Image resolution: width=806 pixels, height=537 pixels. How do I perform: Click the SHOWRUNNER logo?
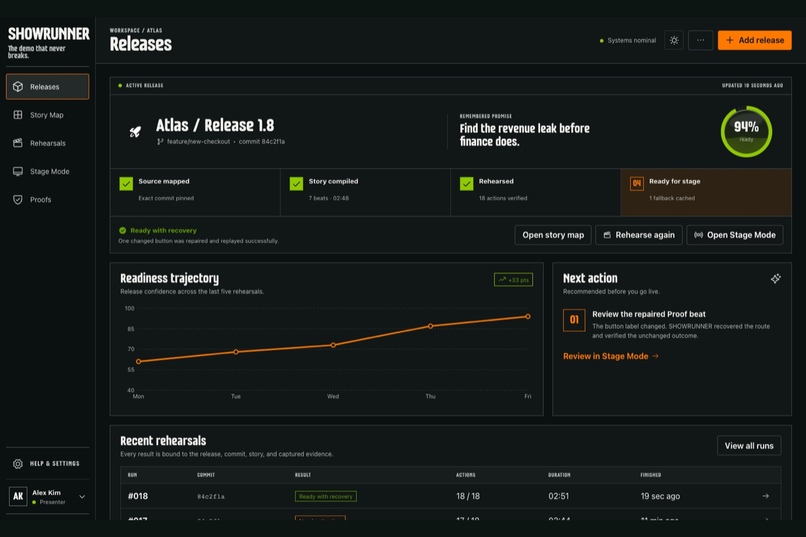48,34
